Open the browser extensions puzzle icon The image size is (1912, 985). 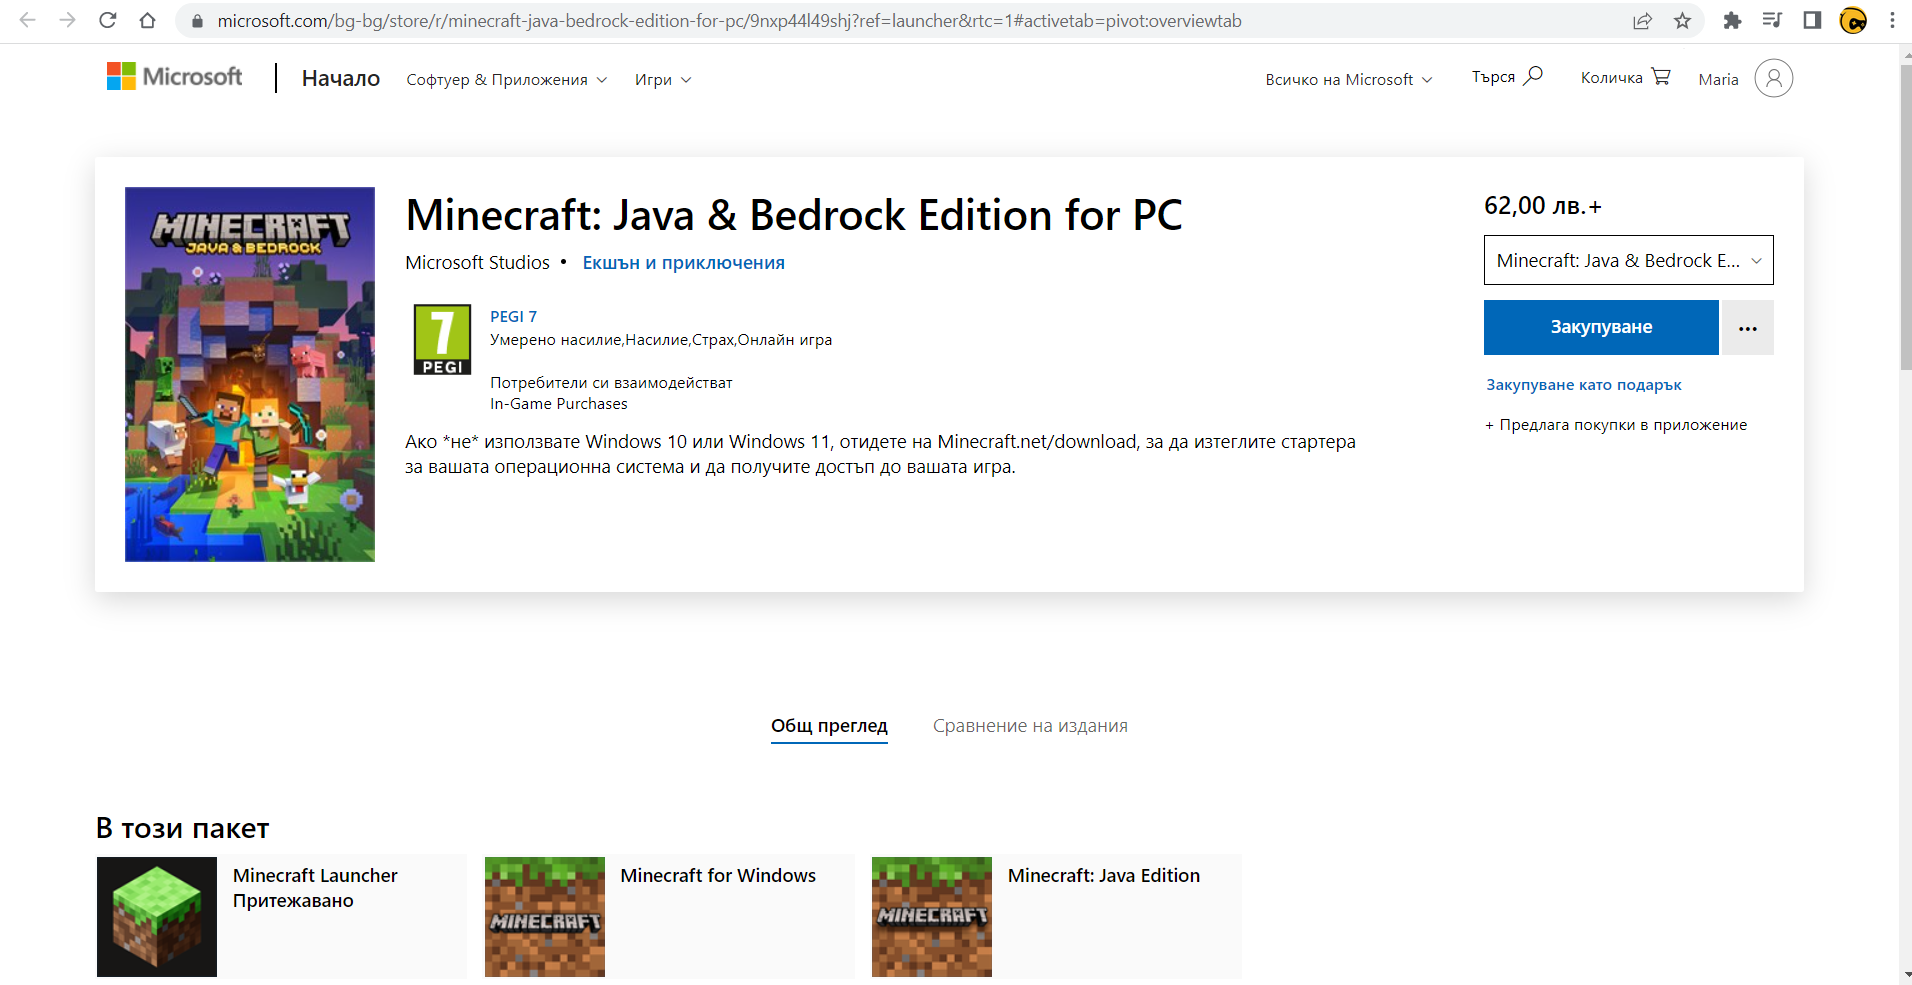tap(1732, 21)
